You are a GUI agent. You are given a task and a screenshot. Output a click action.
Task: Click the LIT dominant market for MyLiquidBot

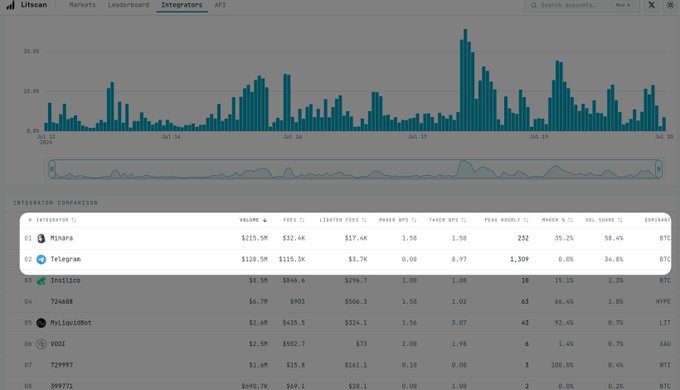[x=665, y=323]
